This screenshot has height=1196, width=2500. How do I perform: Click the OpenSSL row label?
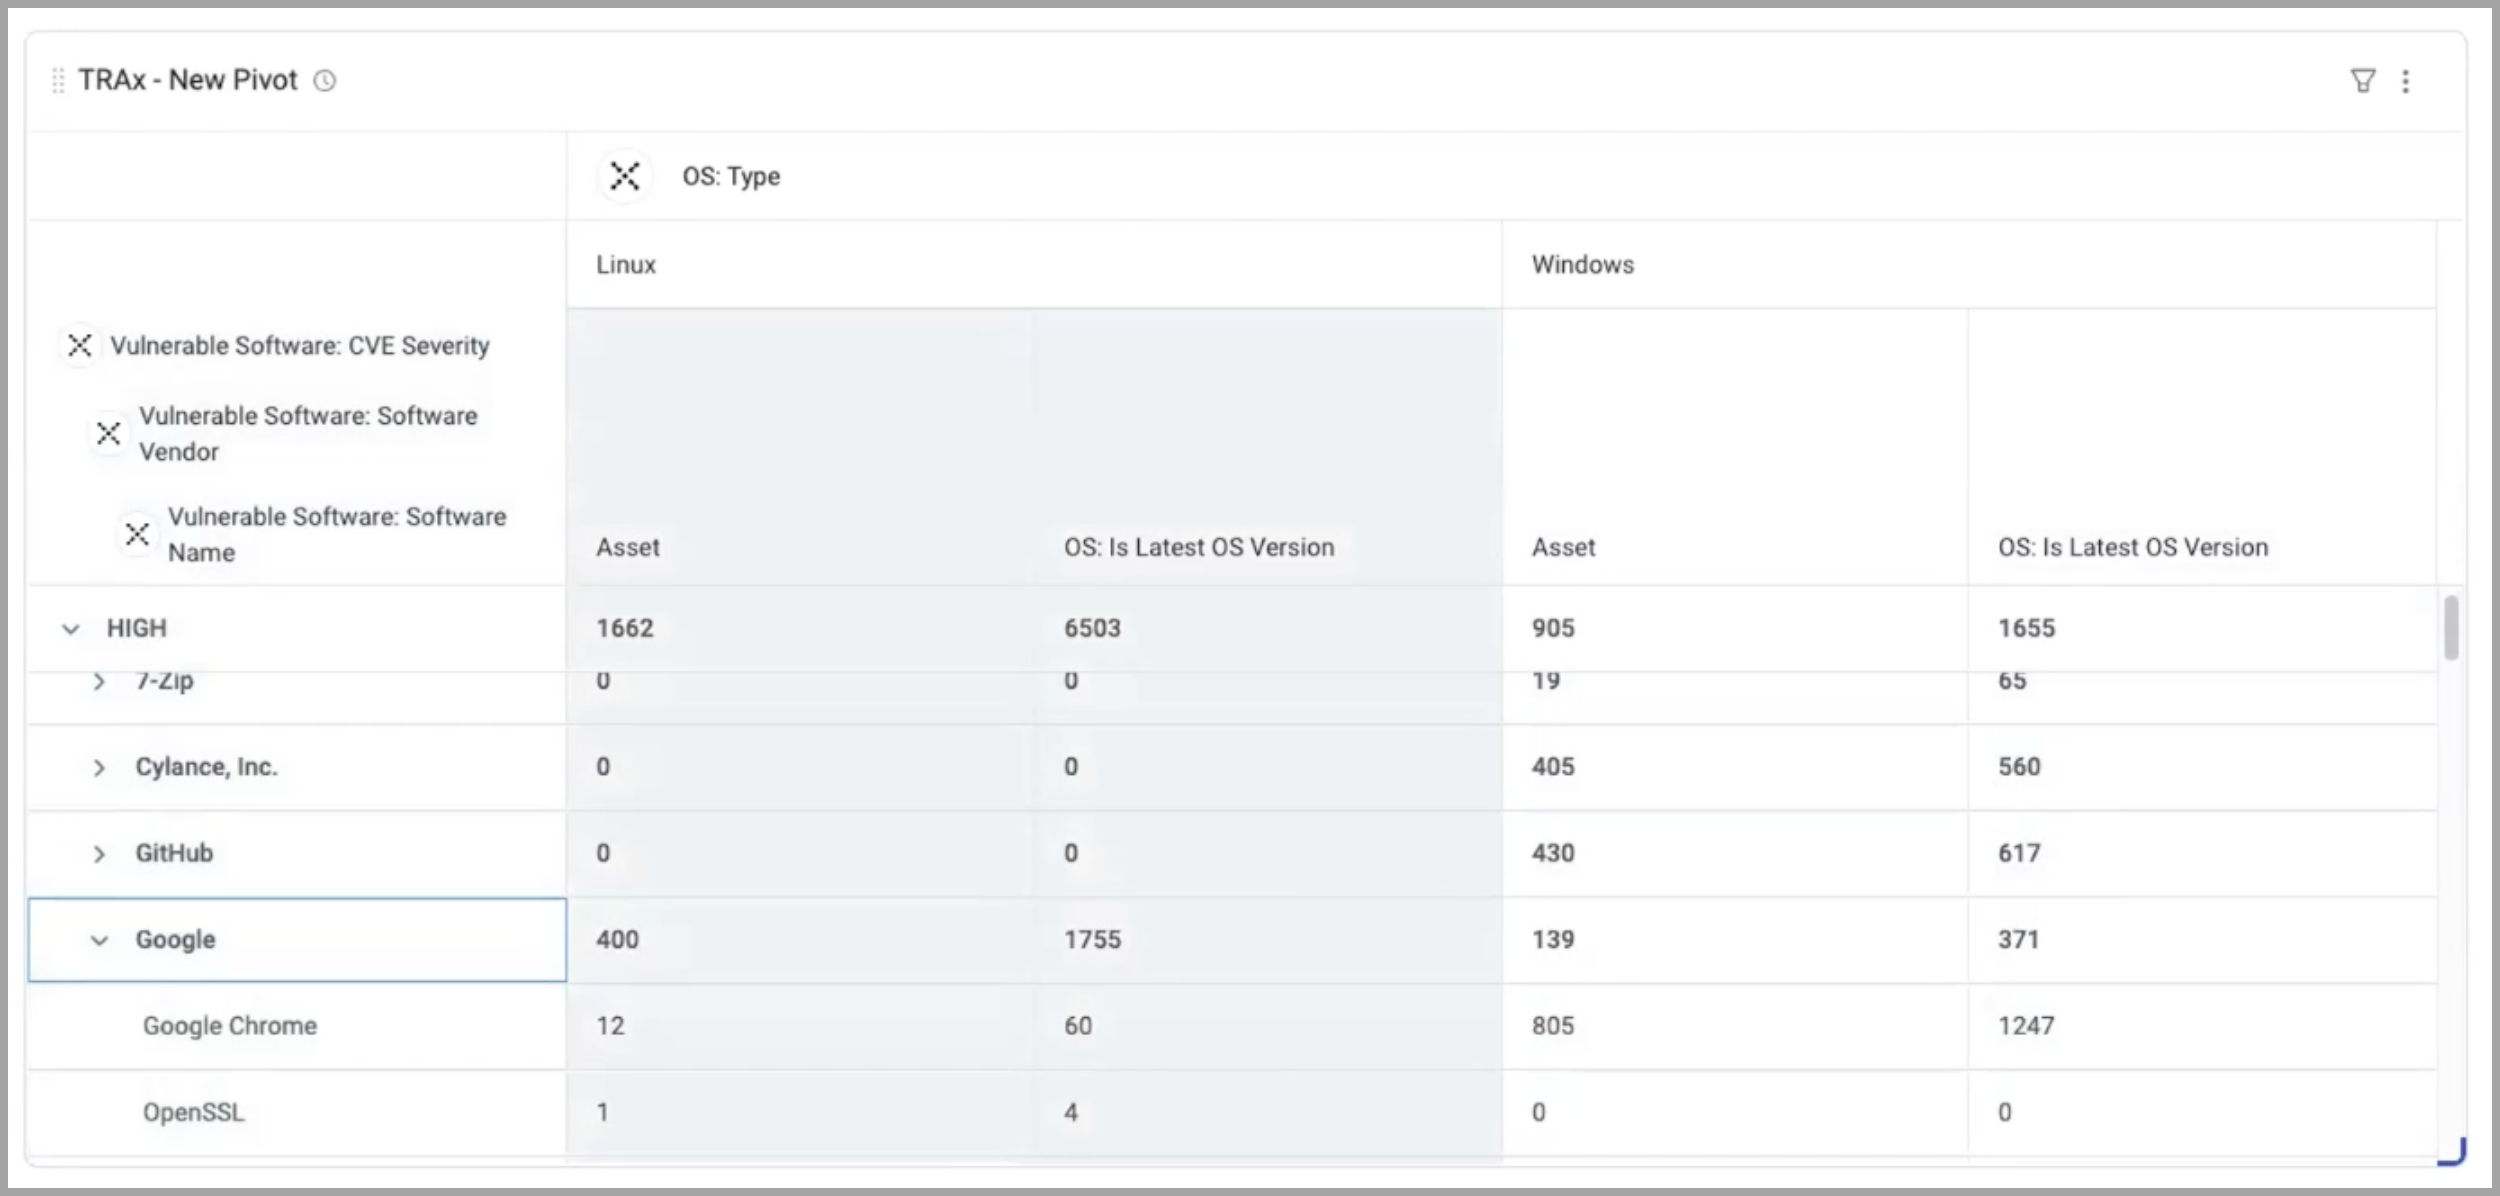(x=193, y=1112)
